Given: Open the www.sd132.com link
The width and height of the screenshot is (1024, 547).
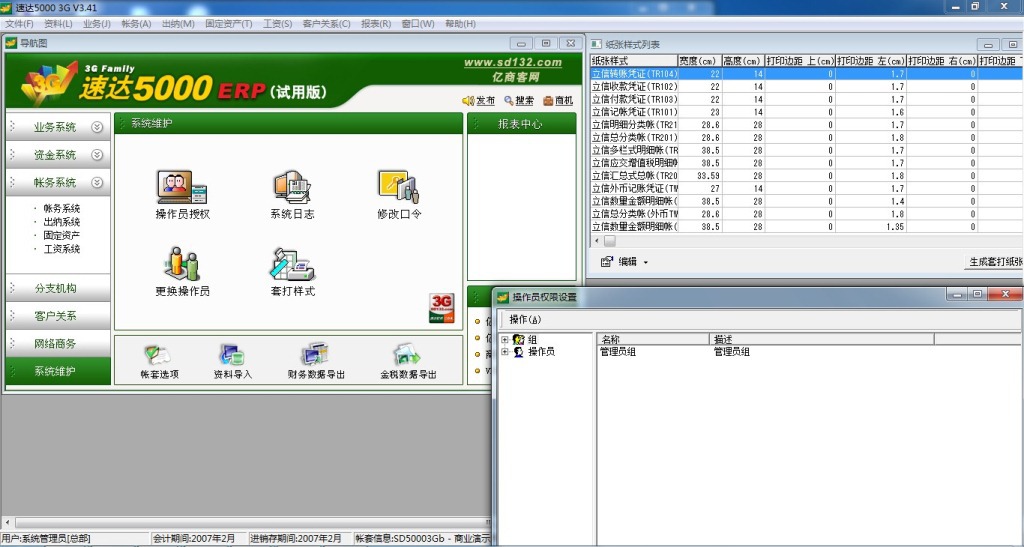Looking at the screenshot, I should [x=513, y=63].
